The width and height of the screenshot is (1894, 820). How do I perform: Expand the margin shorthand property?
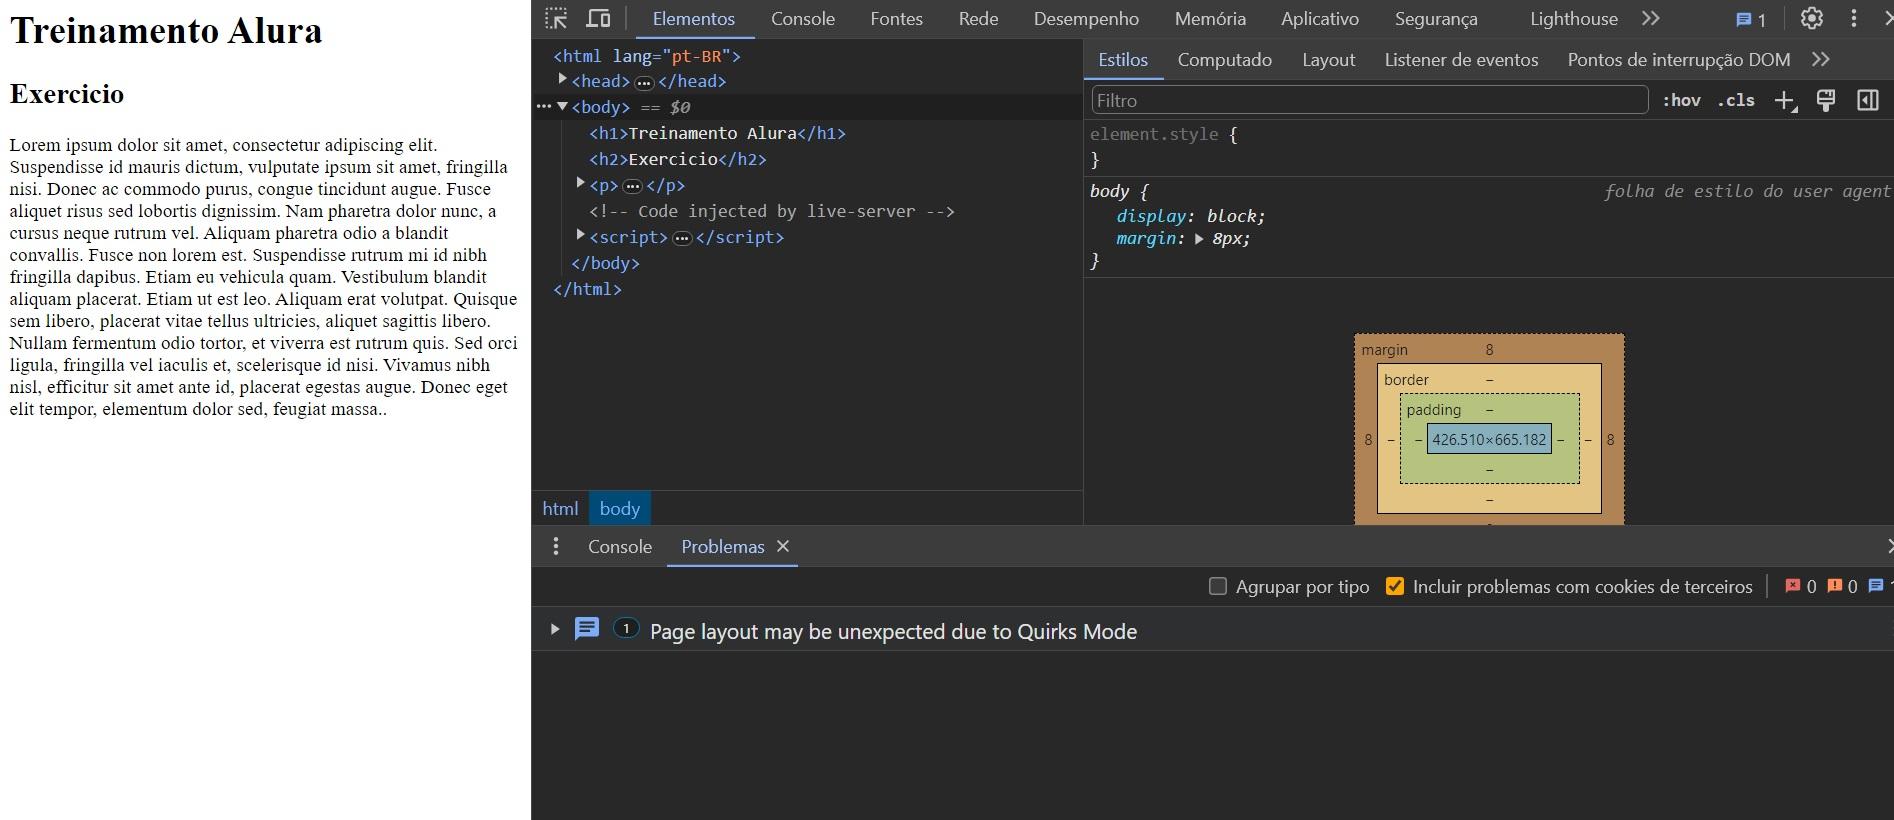[x=1199, y=239]
